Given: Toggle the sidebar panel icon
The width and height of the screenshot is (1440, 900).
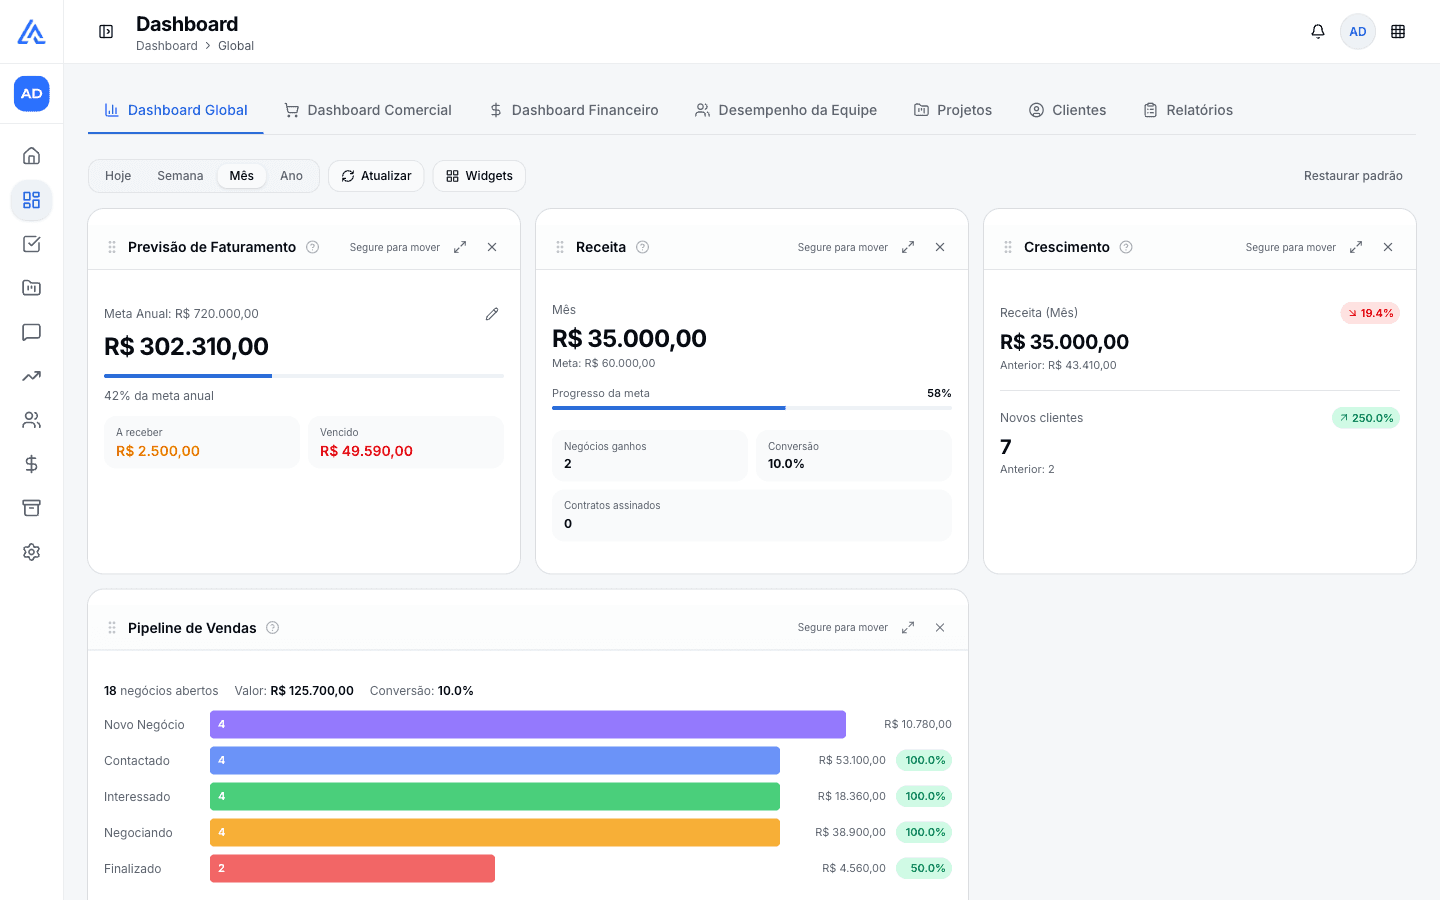Looking at the screenshot, I should 106,32.
